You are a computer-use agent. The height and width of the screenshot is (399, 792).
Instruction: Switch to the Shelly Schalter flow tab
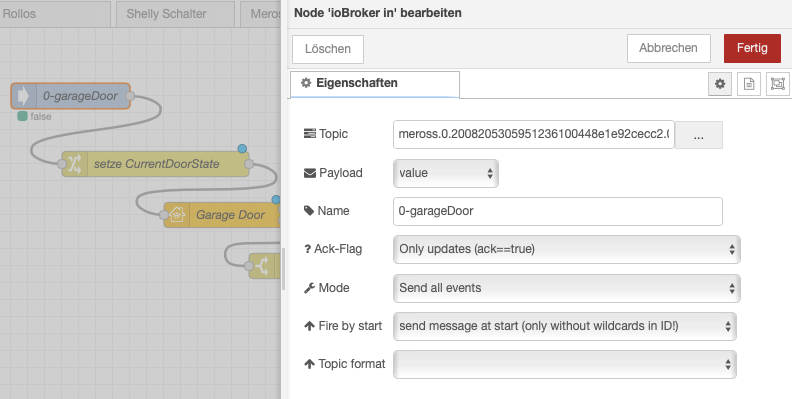175,14
